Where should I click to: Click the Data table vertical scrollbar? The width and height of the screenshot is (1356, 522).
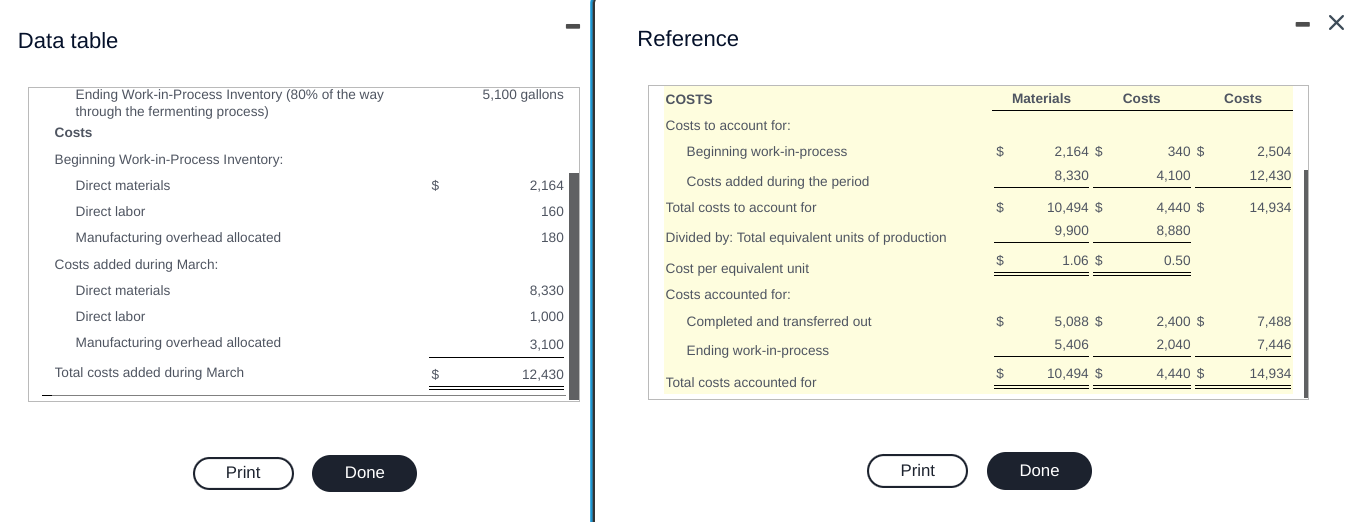tap(574, 285)
